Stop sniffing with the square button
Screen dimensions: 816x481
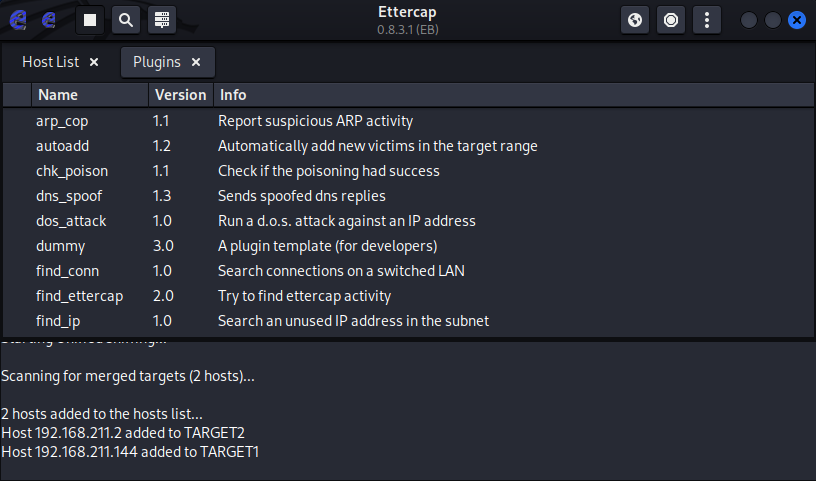90,19
